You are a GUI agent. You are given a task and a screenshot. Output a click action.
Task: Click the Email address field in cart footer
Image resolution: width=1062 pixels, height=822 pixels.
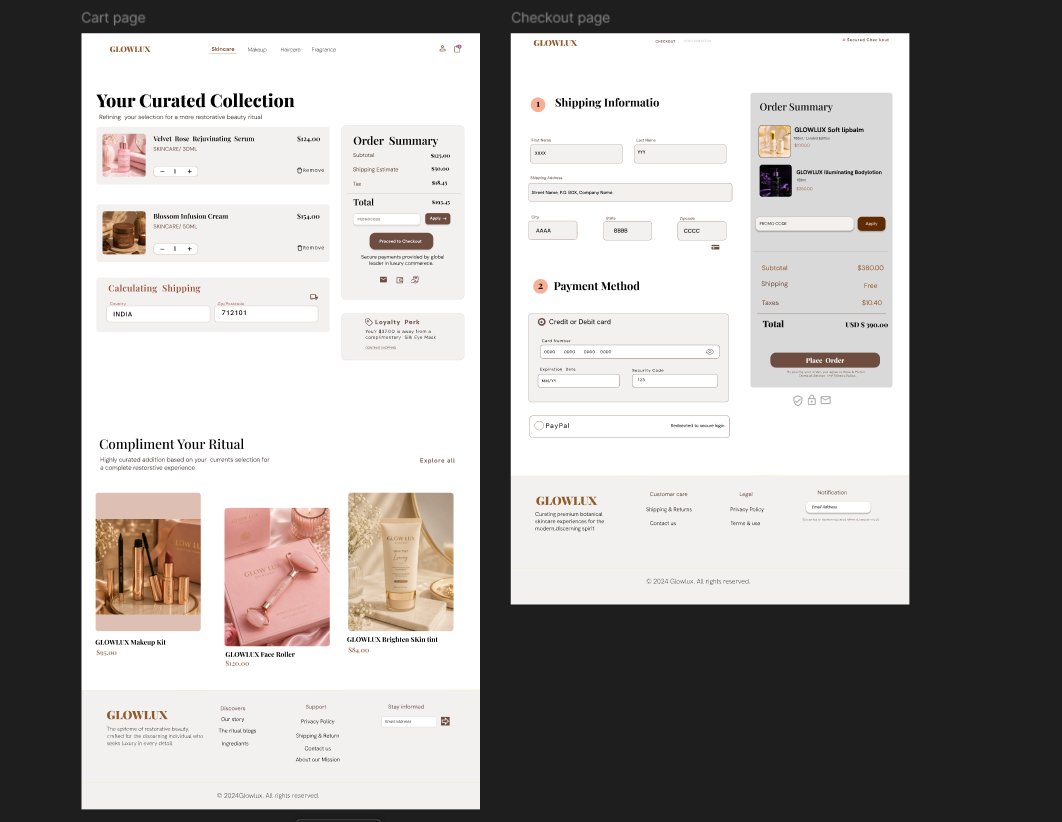(x=409, y=722)
